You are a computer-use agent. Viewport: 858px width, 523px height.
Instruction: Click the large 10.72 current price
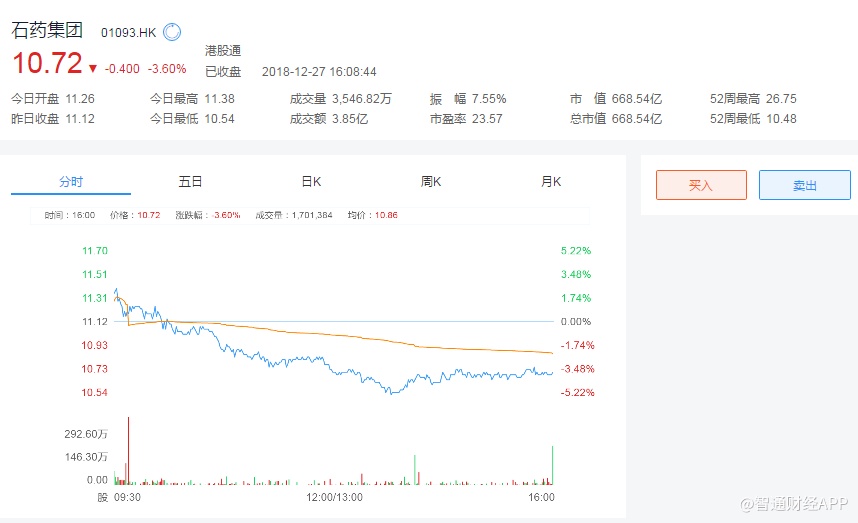47,64
